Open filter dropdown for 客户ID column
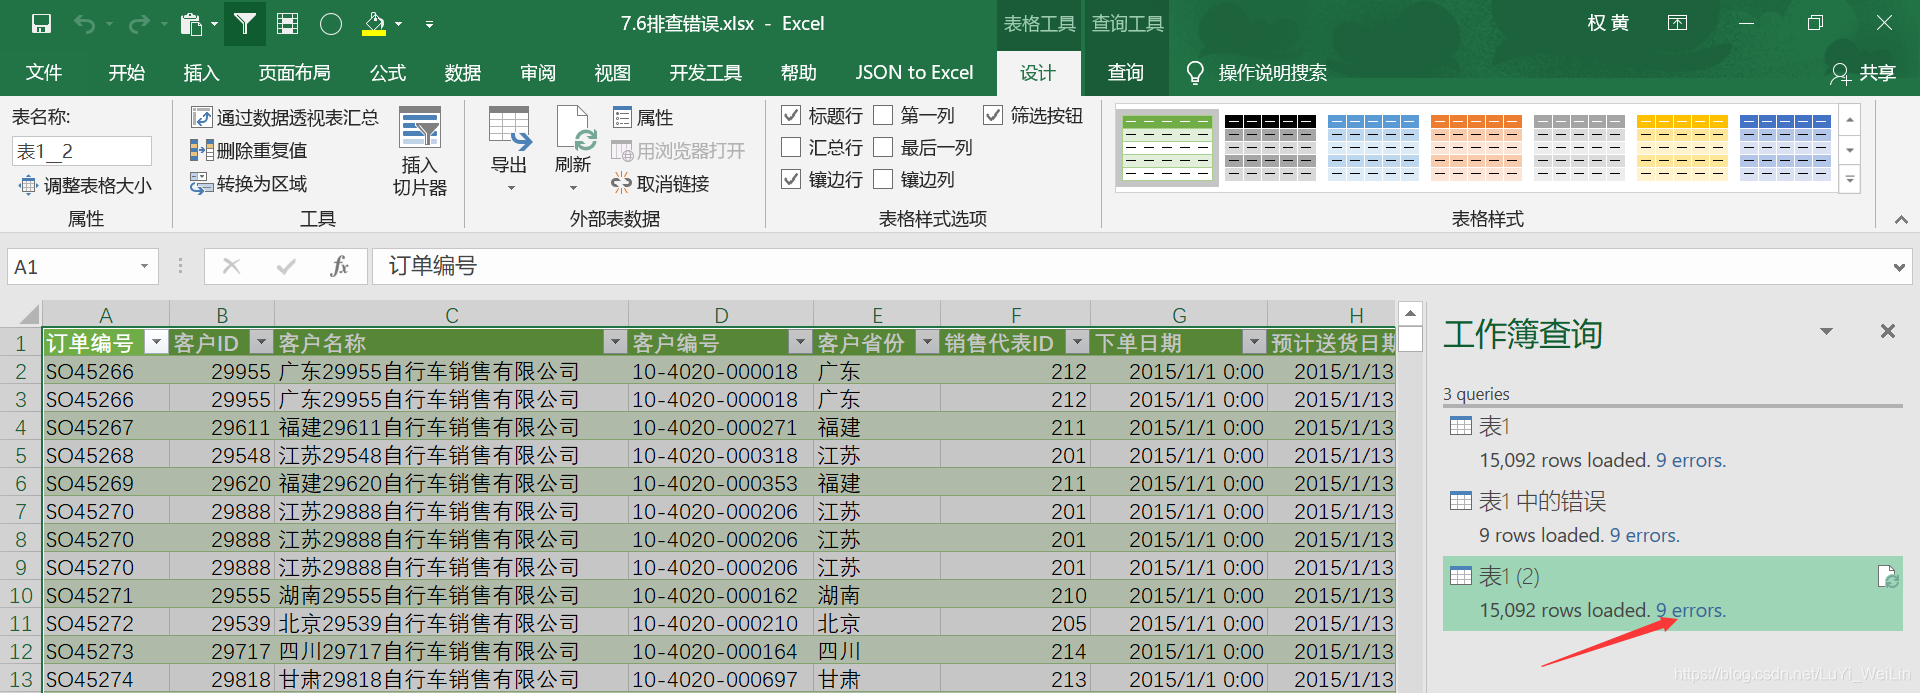1920x693 pixels. click(261, 343)
